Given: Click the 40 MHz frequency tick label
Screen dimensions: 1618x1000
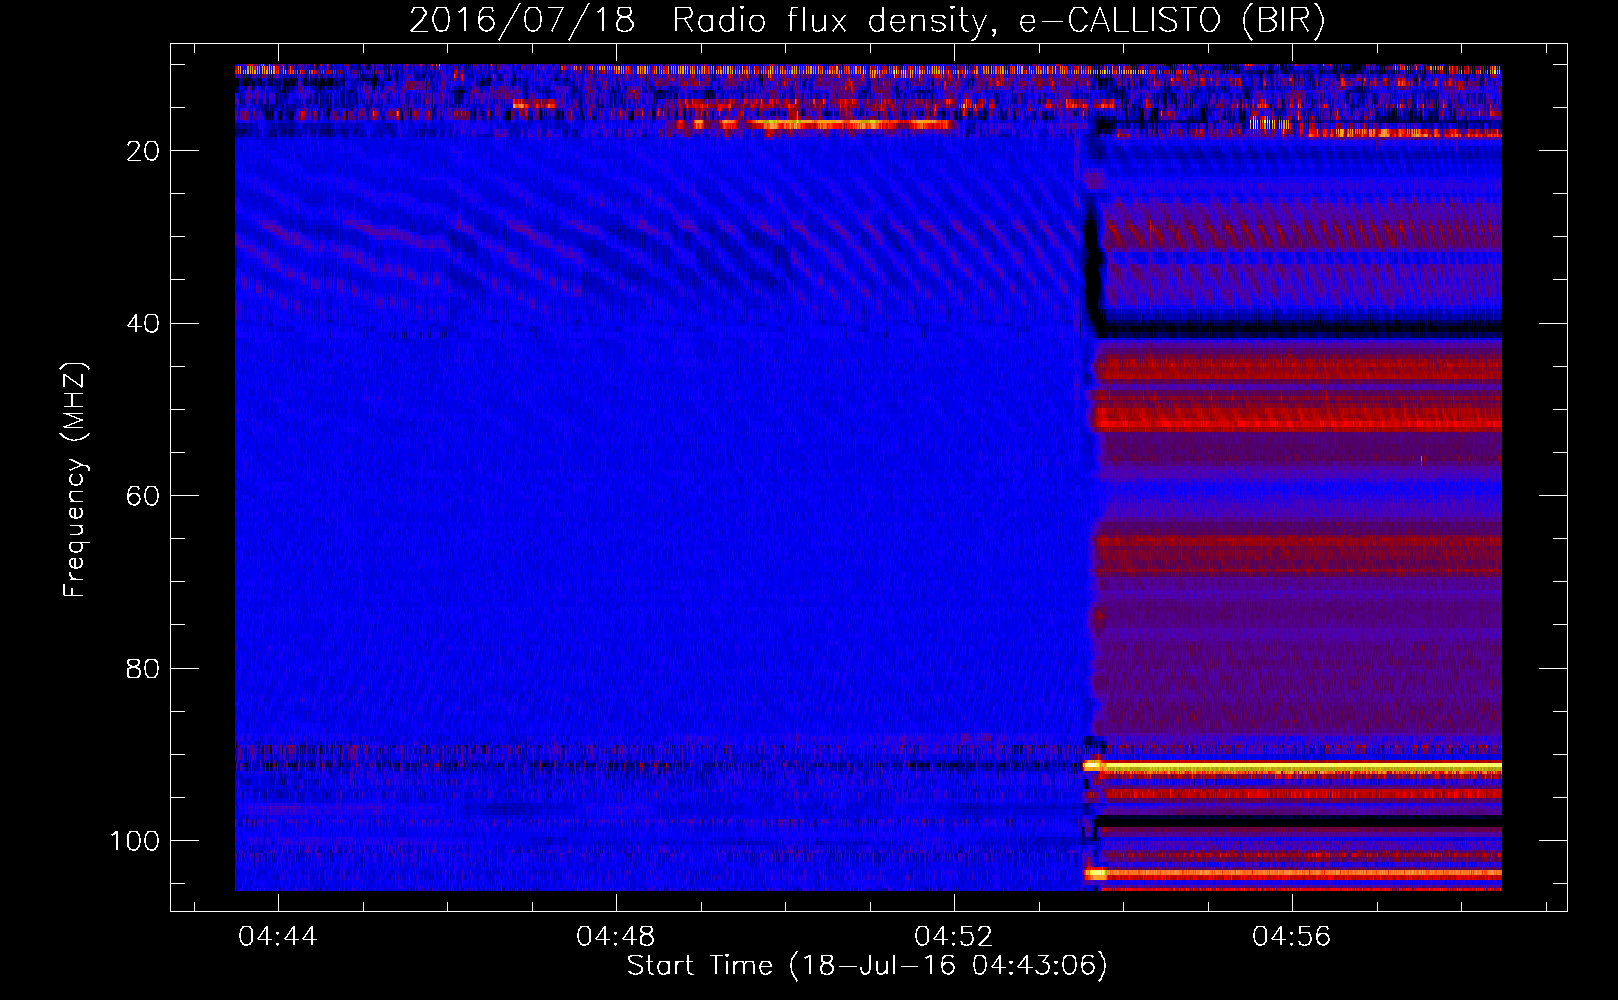Looking at the screenshot, I should 143,324.
